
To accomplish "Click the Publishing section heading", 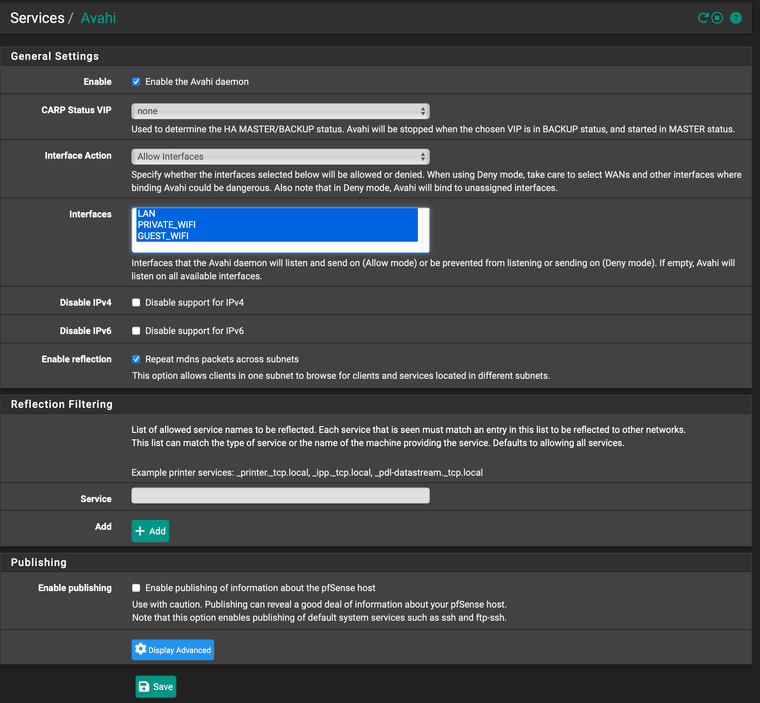I will (39, 562).
